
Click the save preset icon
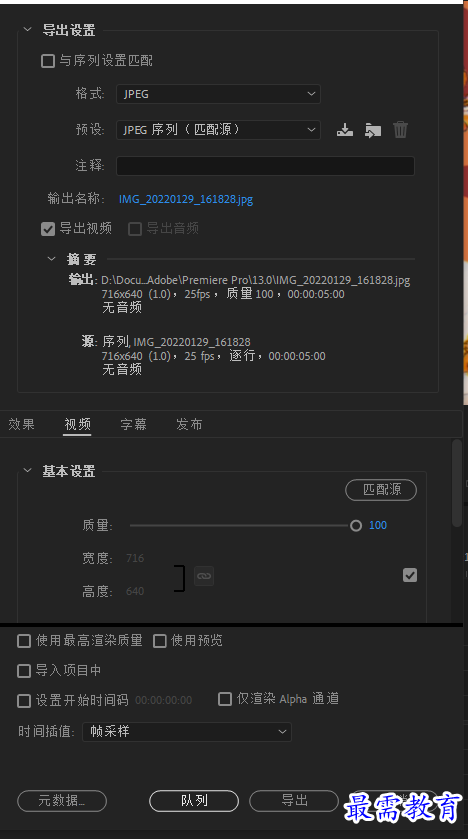click(345, 130)
